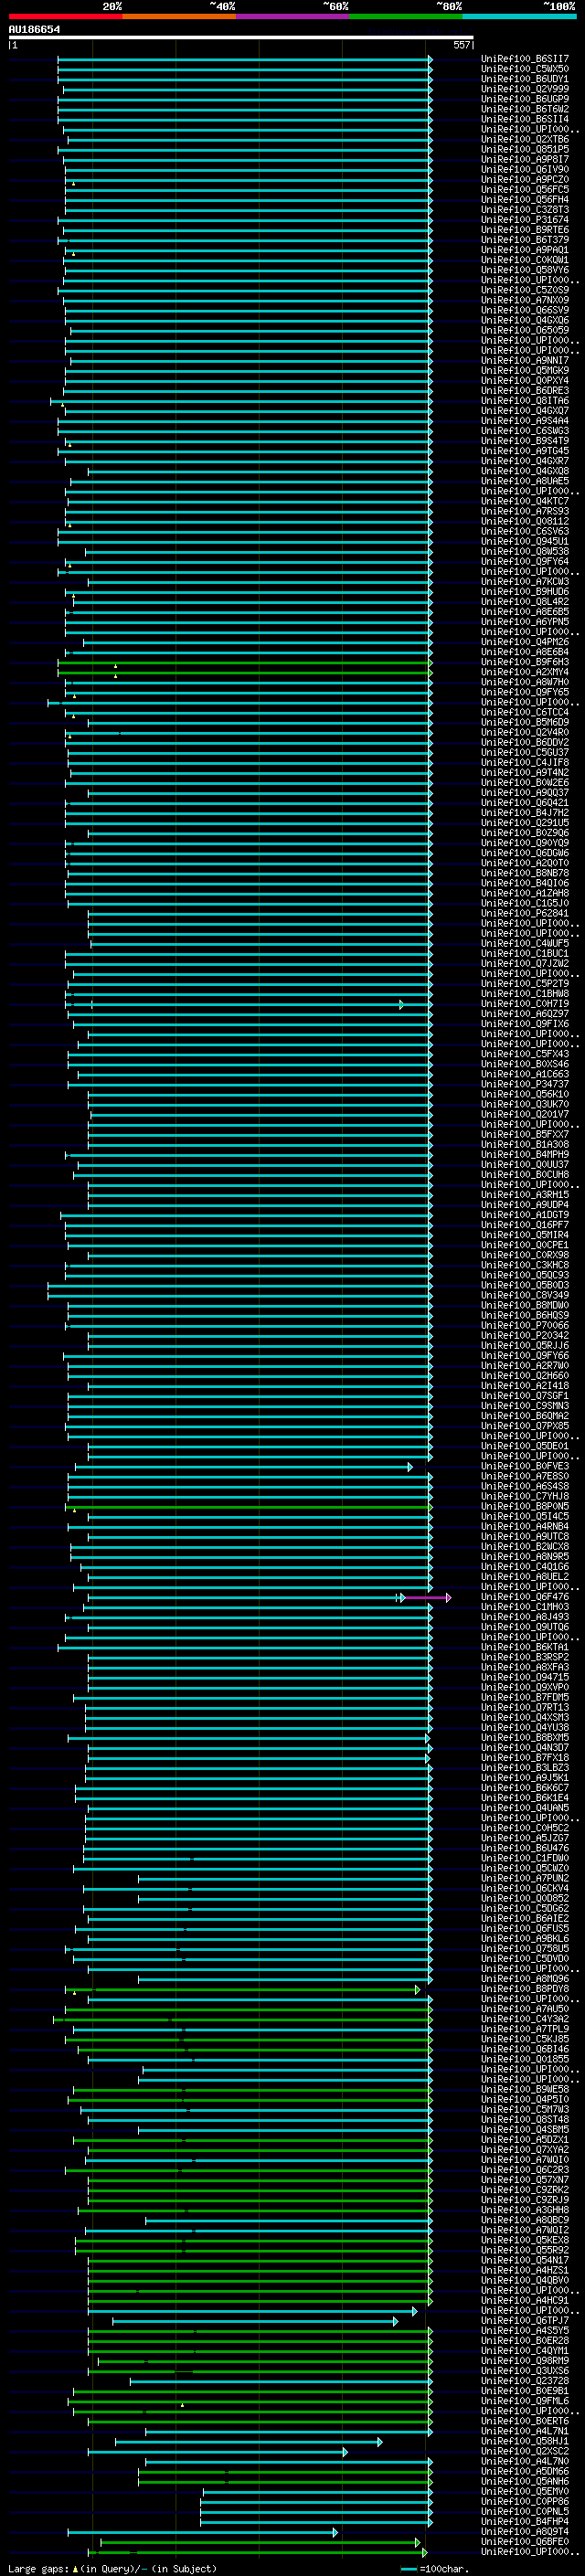Select the UniRef100_A9P8I7 label
585x2576 pixels.
click(525, 159)
